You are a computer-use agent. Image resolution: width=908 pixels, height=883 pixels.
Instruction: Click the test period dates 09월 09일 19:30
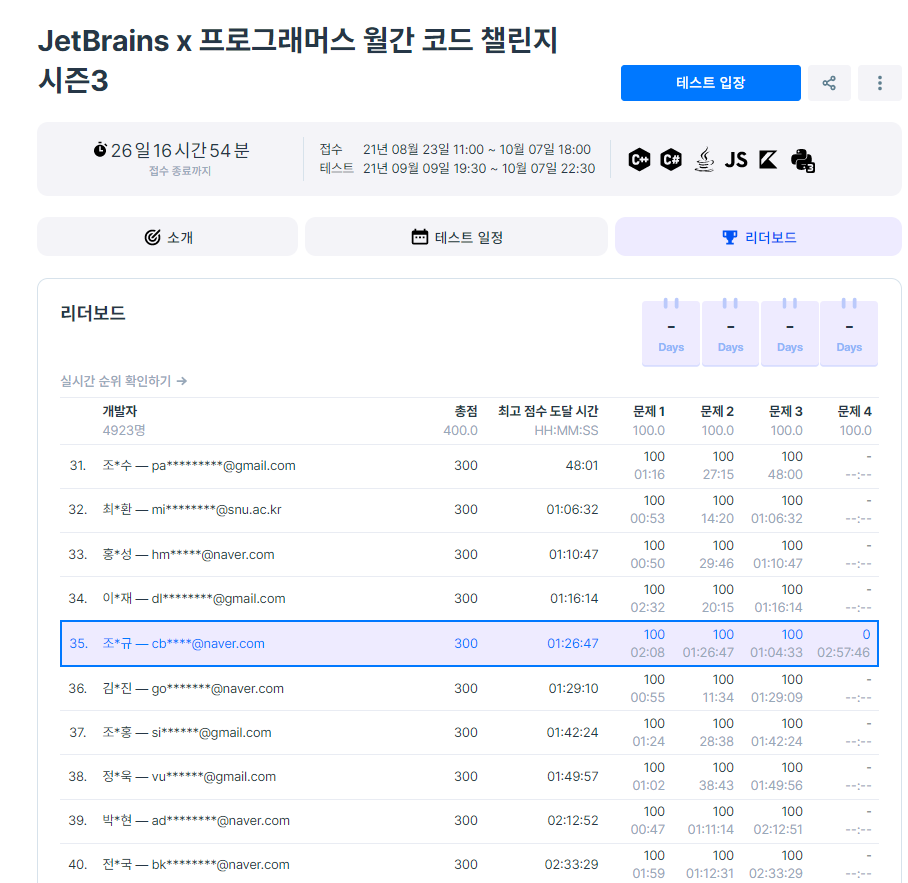[424, 168]
